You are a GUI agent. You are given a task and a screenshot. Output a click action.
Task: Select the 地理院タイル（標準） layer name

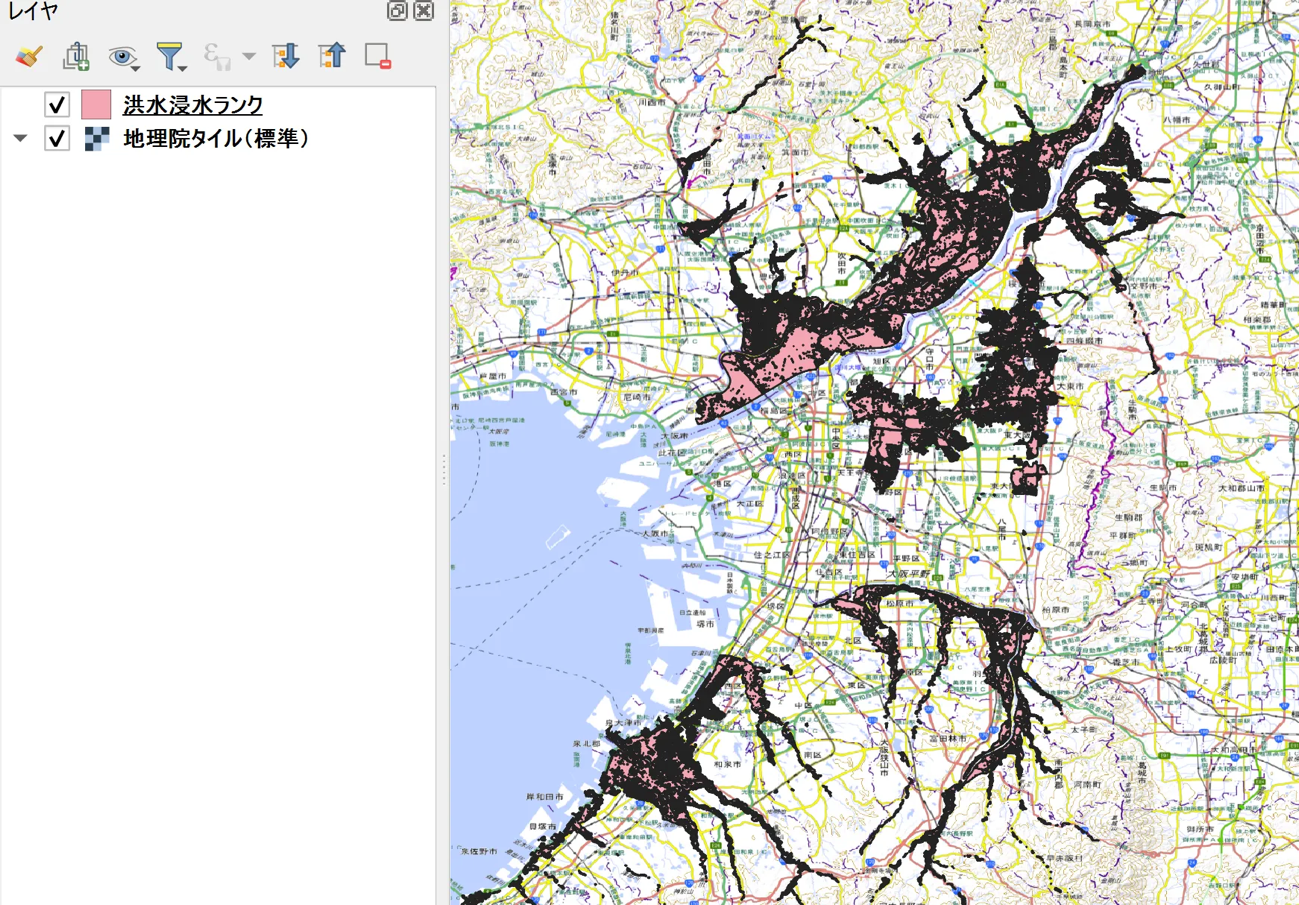(x=216, y=138)
